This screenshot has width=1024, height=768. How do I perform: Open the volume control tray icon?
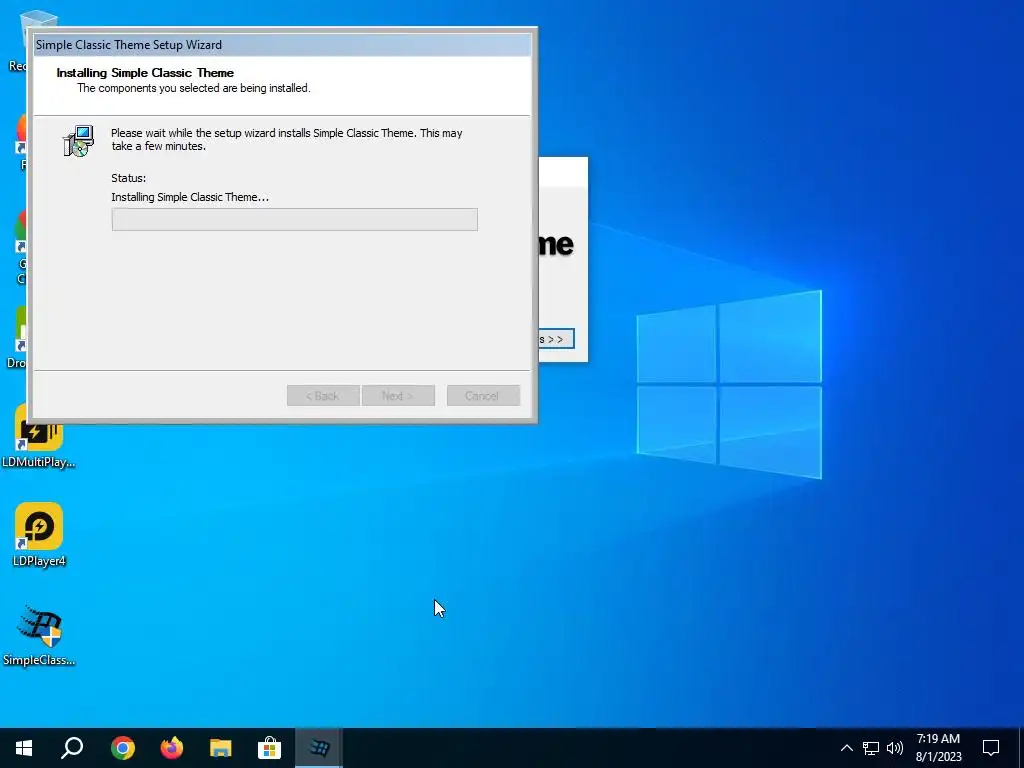895,748
